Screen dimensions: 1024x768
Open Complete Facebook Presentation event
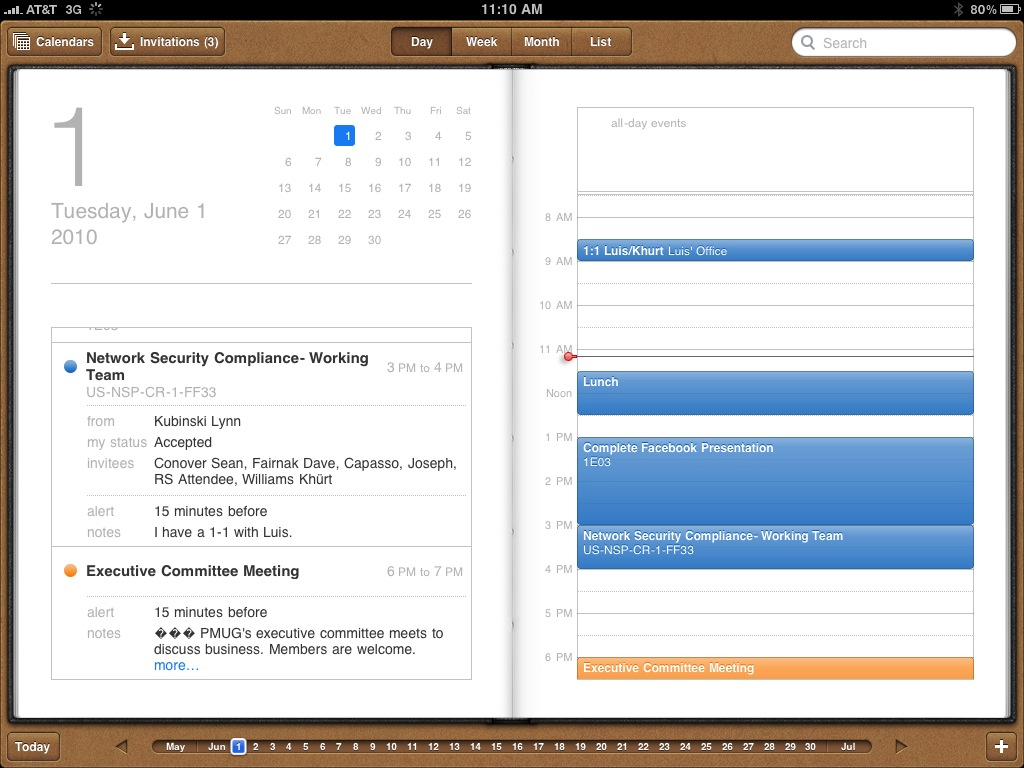click(775, 480)
